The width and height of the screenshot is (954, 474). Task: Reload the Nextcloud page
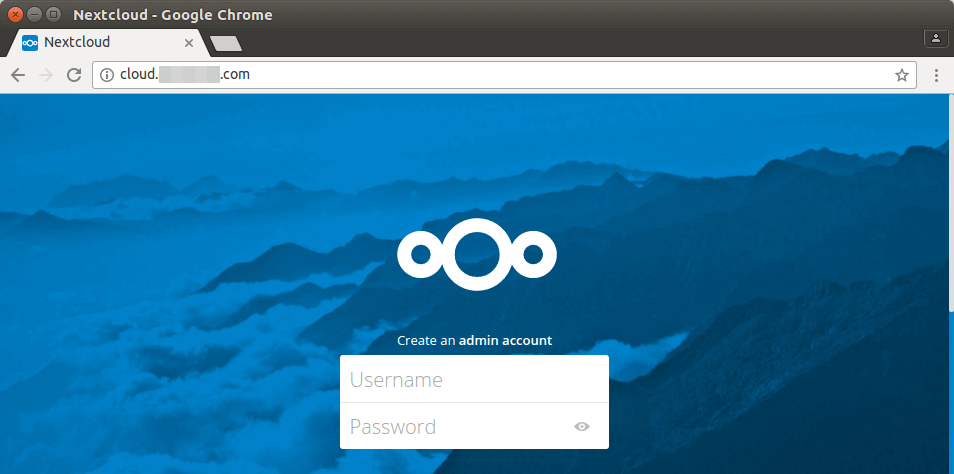pos(74,75)
